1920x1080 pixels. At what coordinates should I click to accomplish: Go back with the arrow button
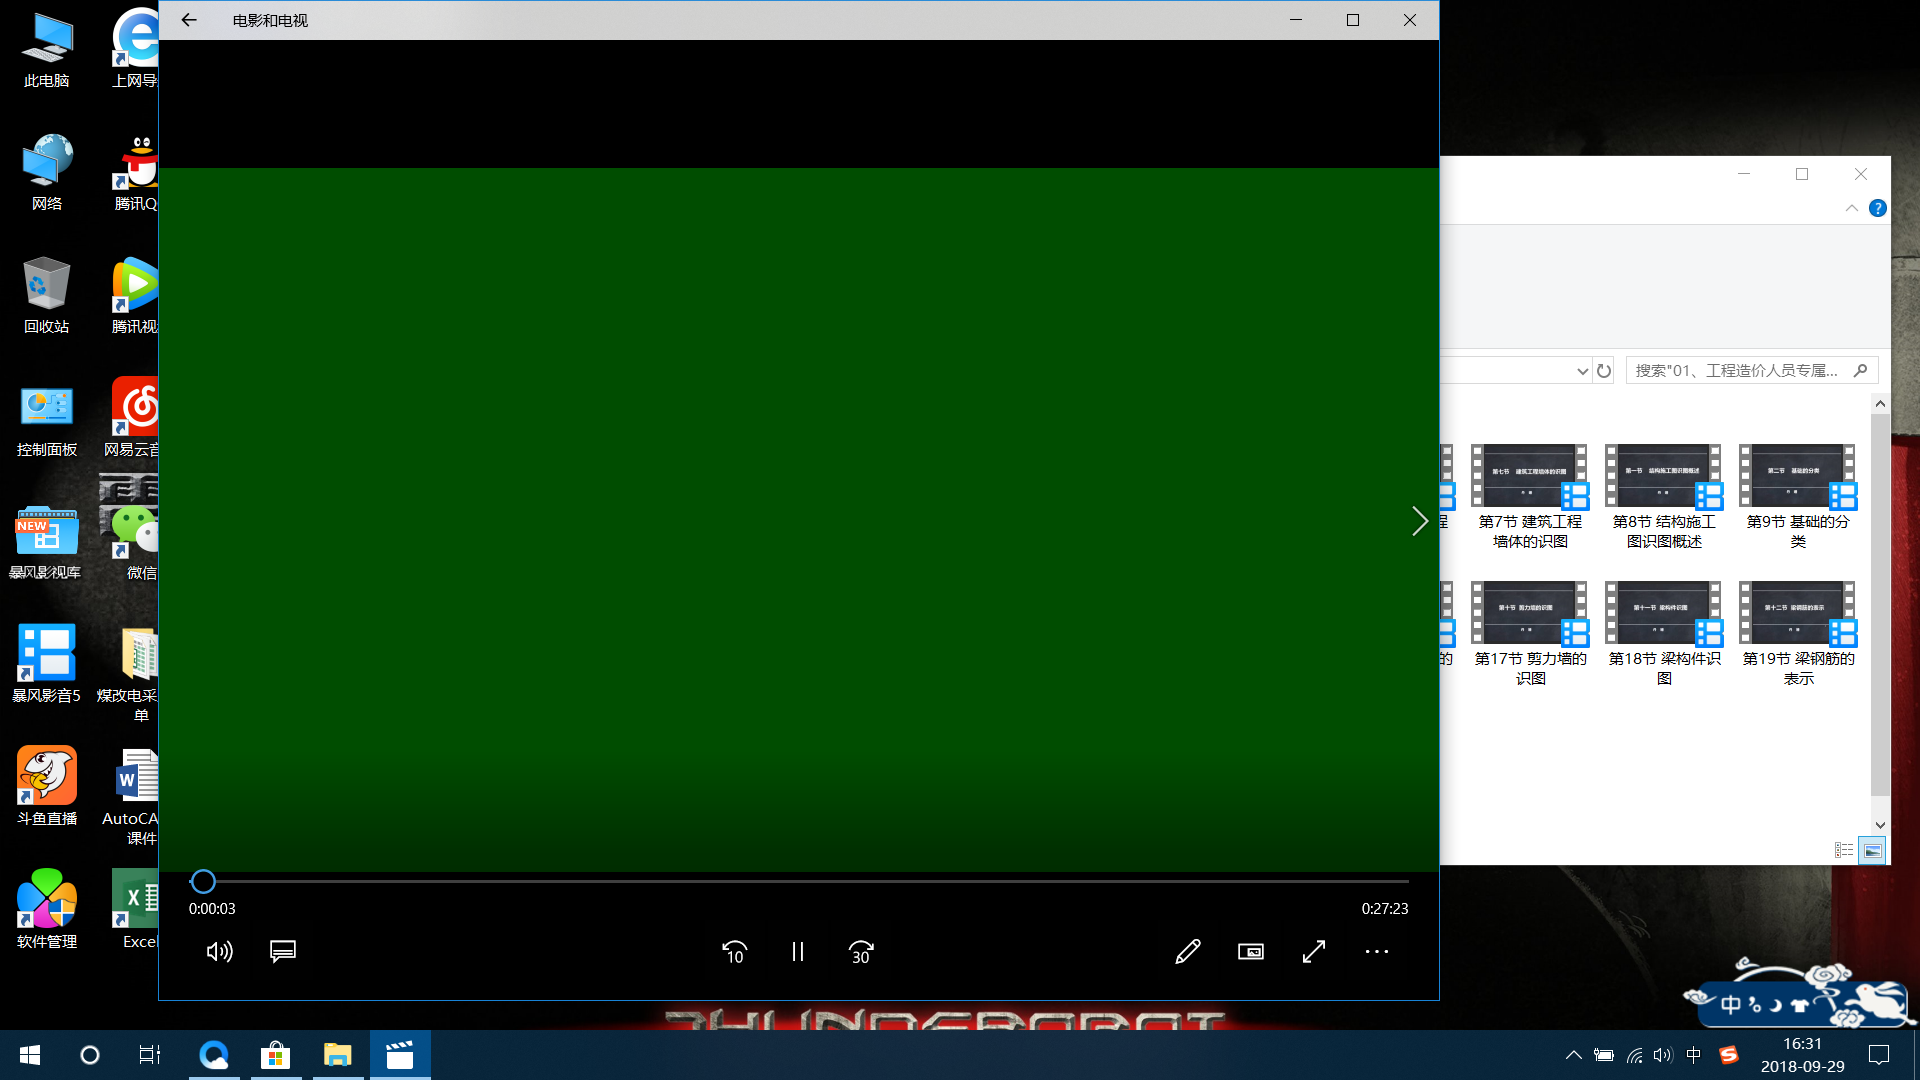coord(189,20)
